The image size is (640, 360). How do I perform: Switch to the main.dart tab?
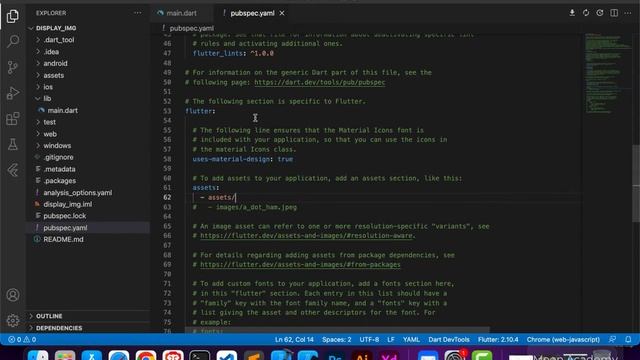(182, 13)
